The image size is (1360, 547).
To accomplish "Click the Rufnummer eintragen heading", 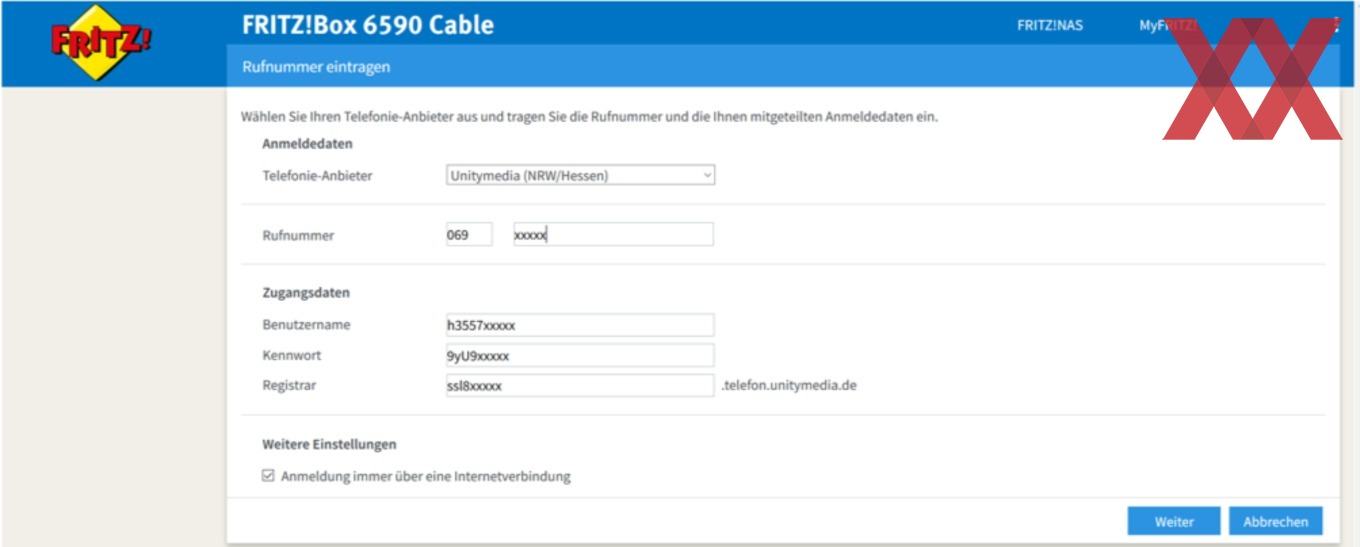I will click(316, 67).
